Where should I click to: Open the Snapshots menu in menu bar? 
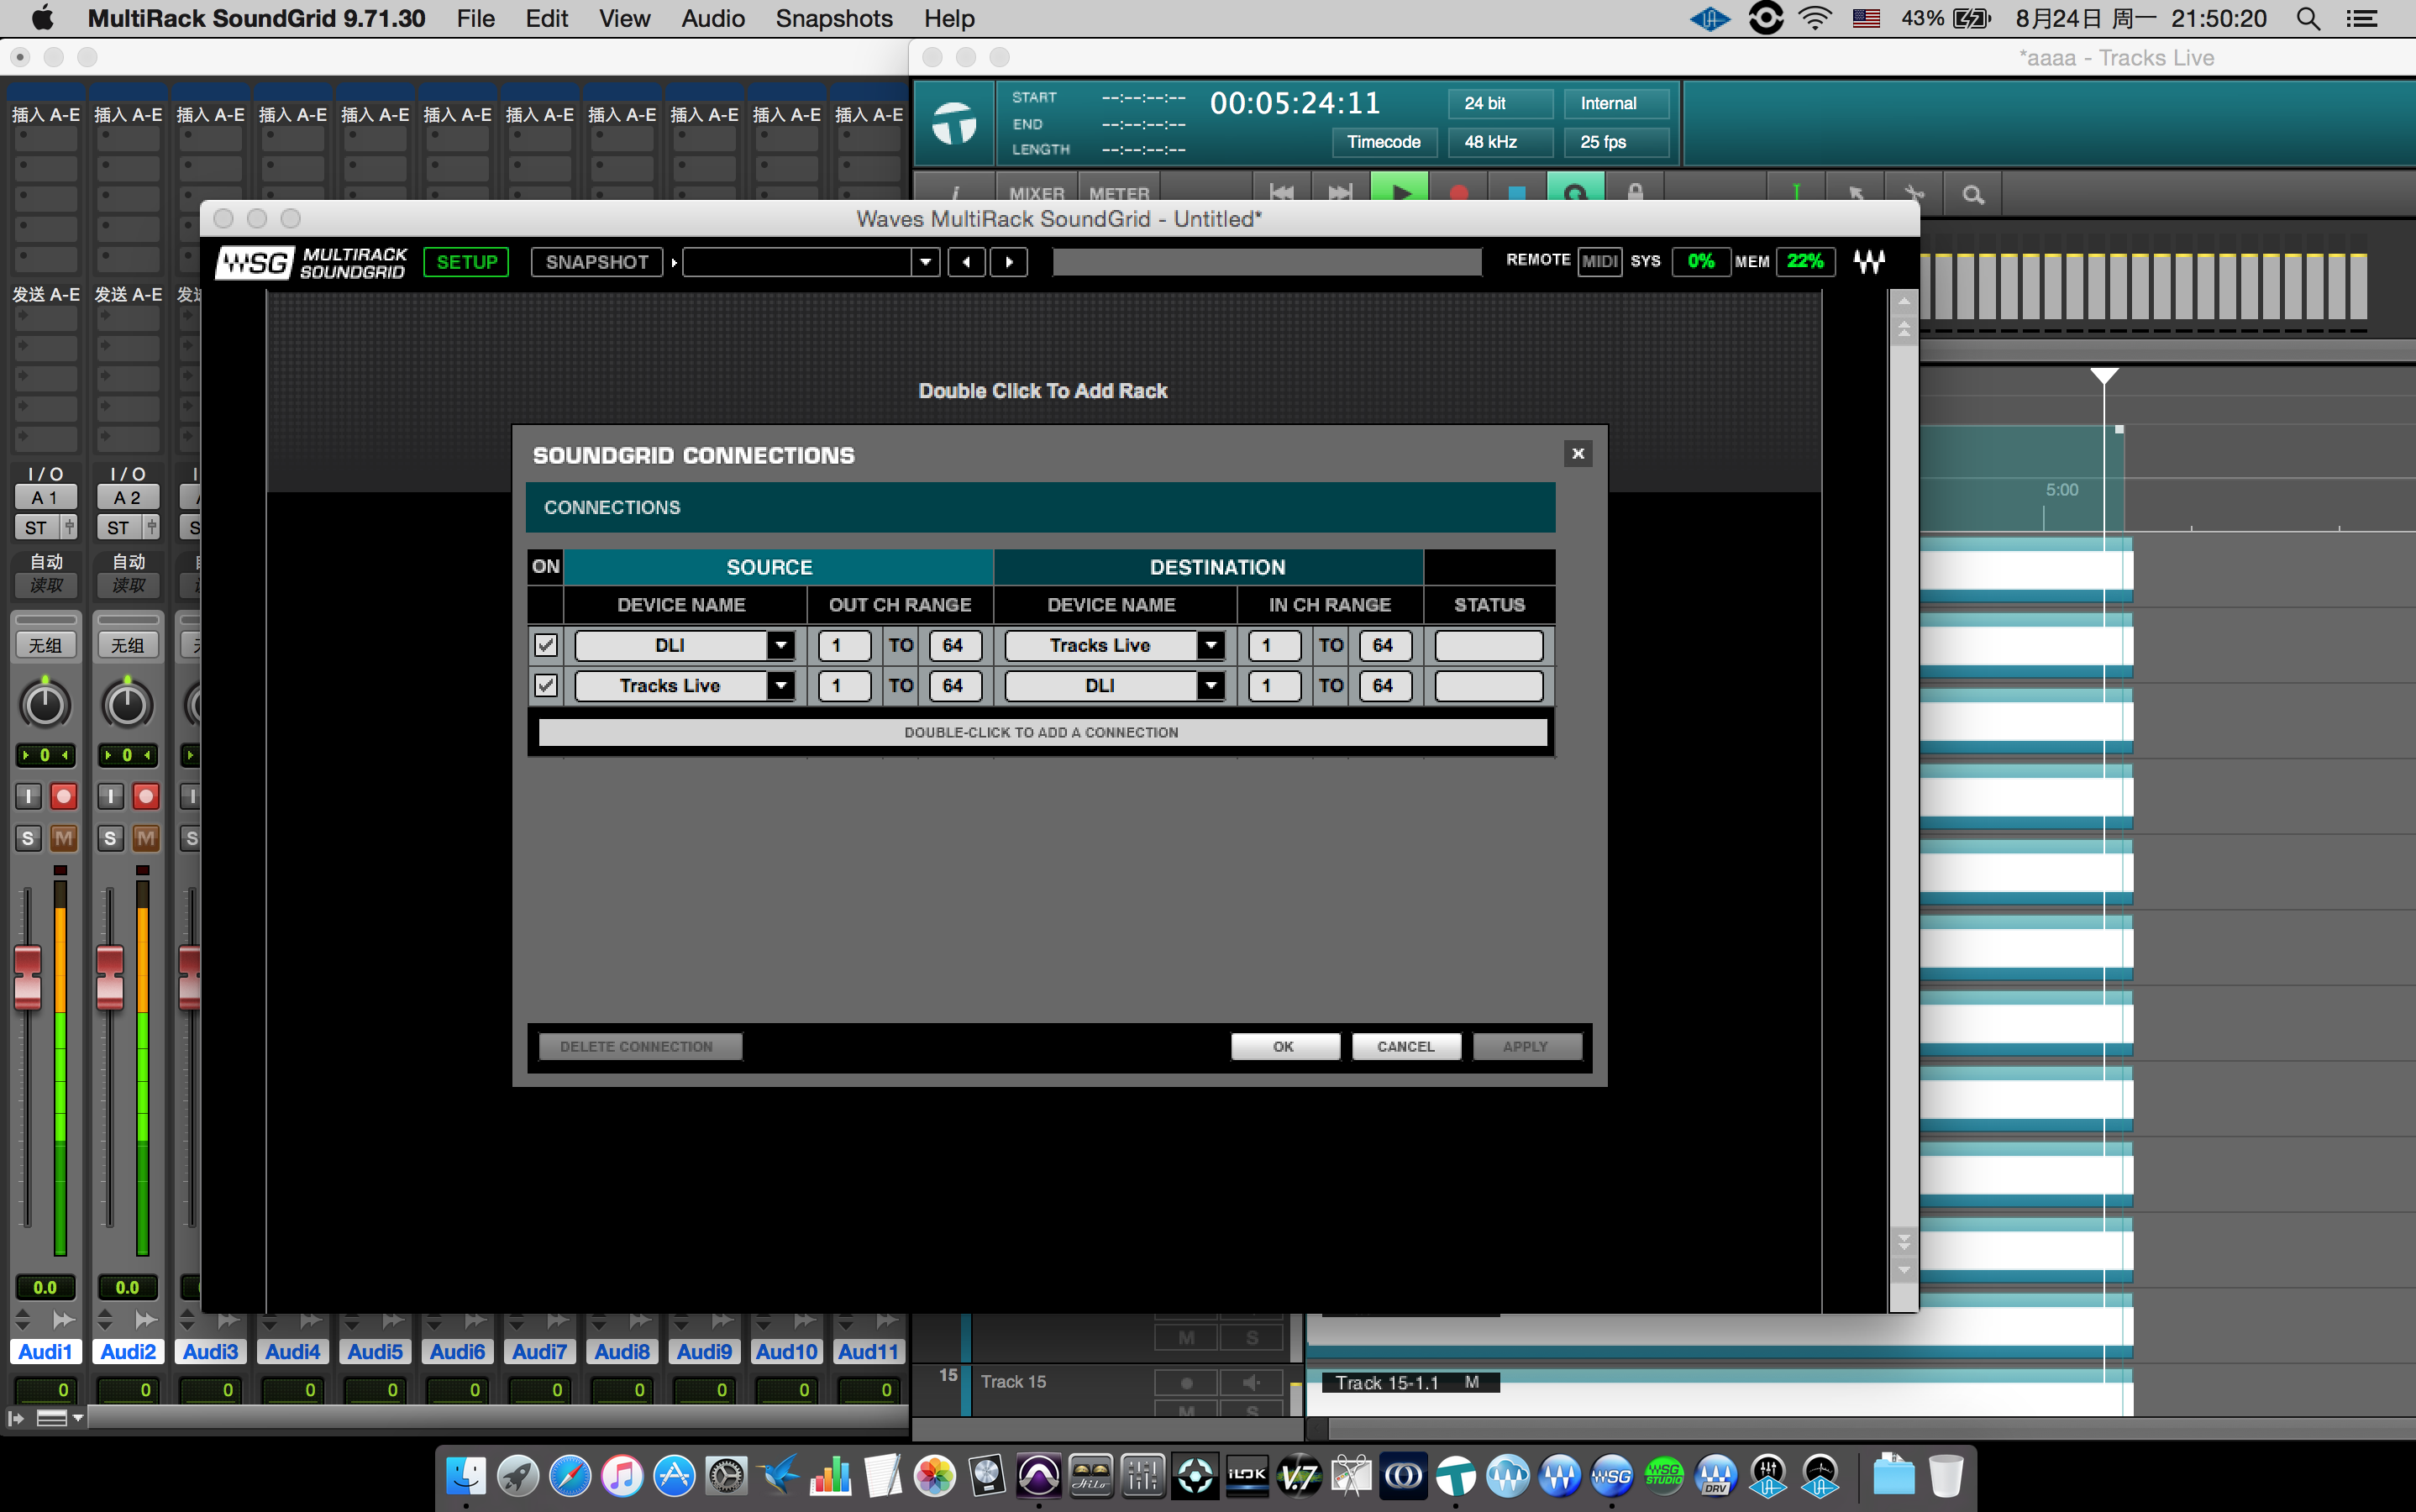(831, 19)
